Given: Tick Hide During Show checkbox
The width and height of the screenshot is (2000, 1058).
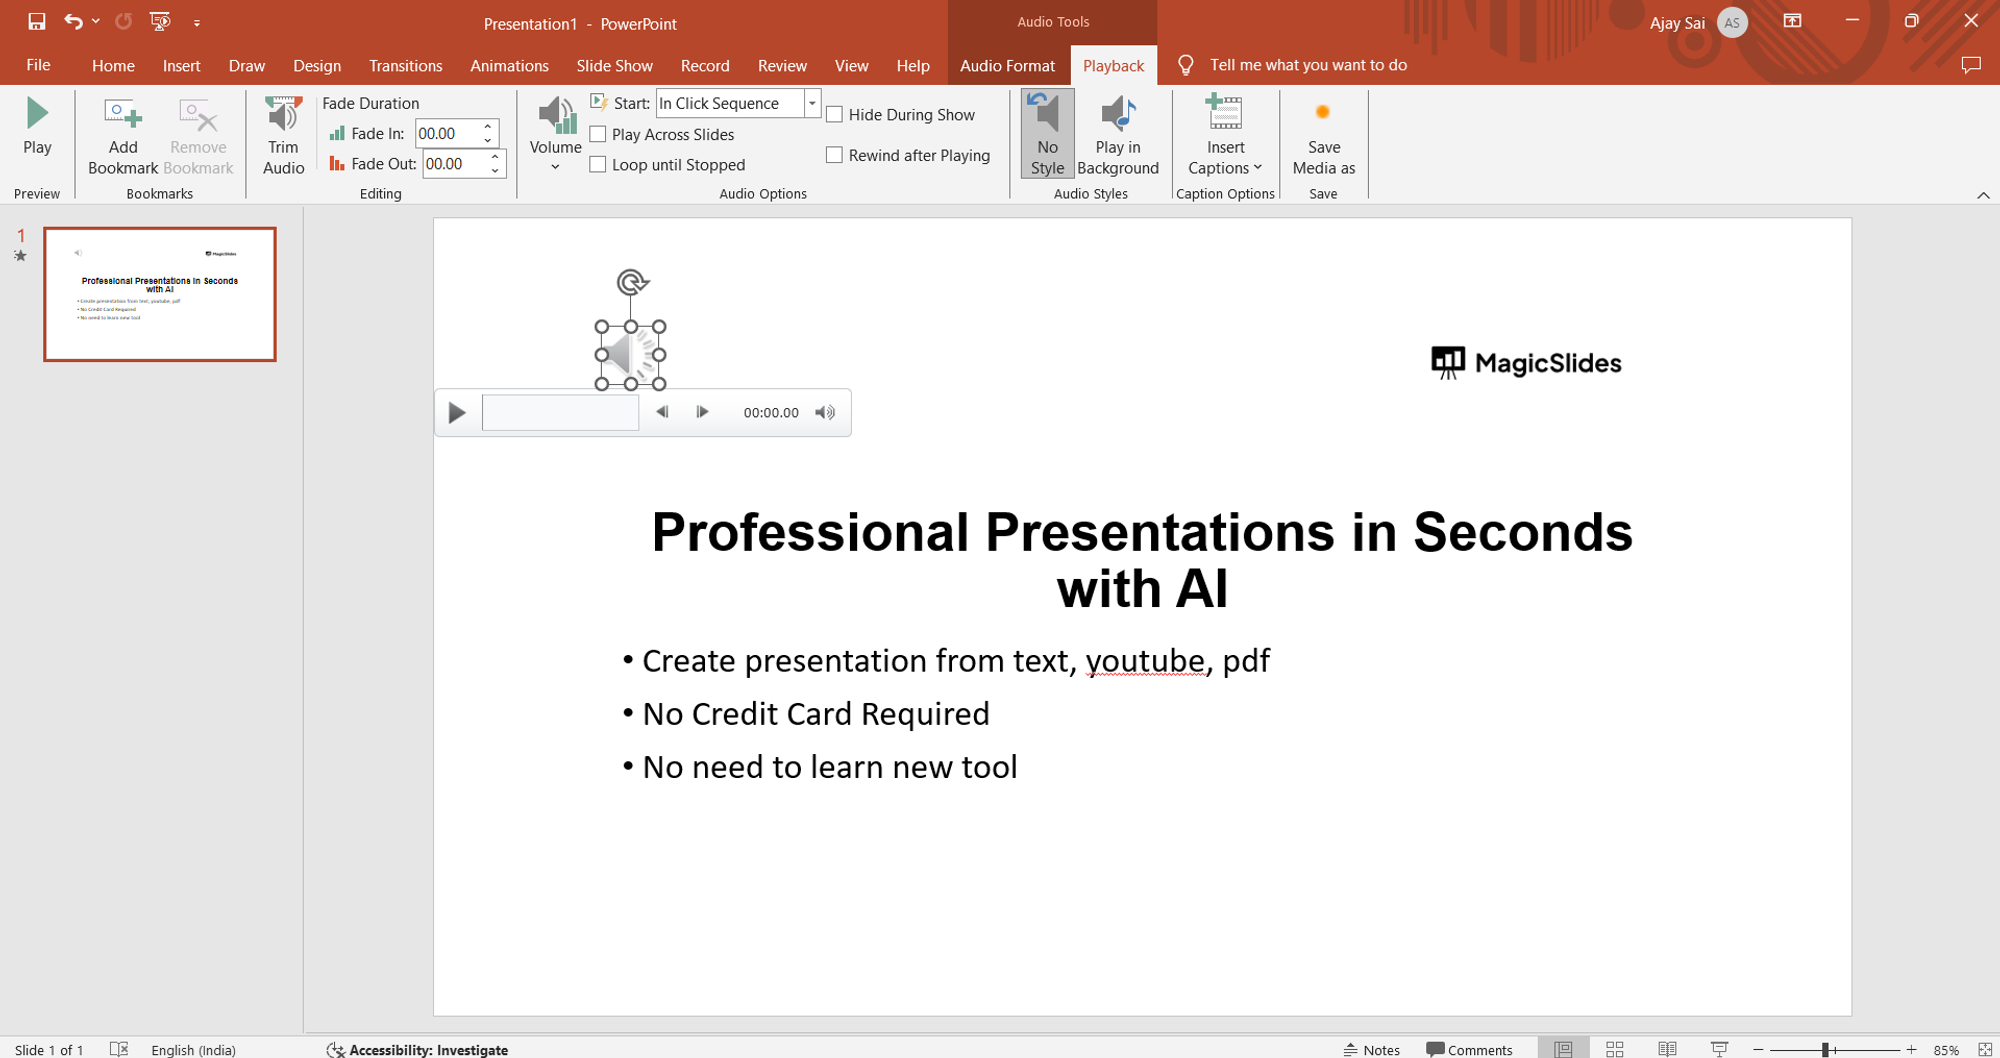Looking at the screenshot, I should pos(834,114).
